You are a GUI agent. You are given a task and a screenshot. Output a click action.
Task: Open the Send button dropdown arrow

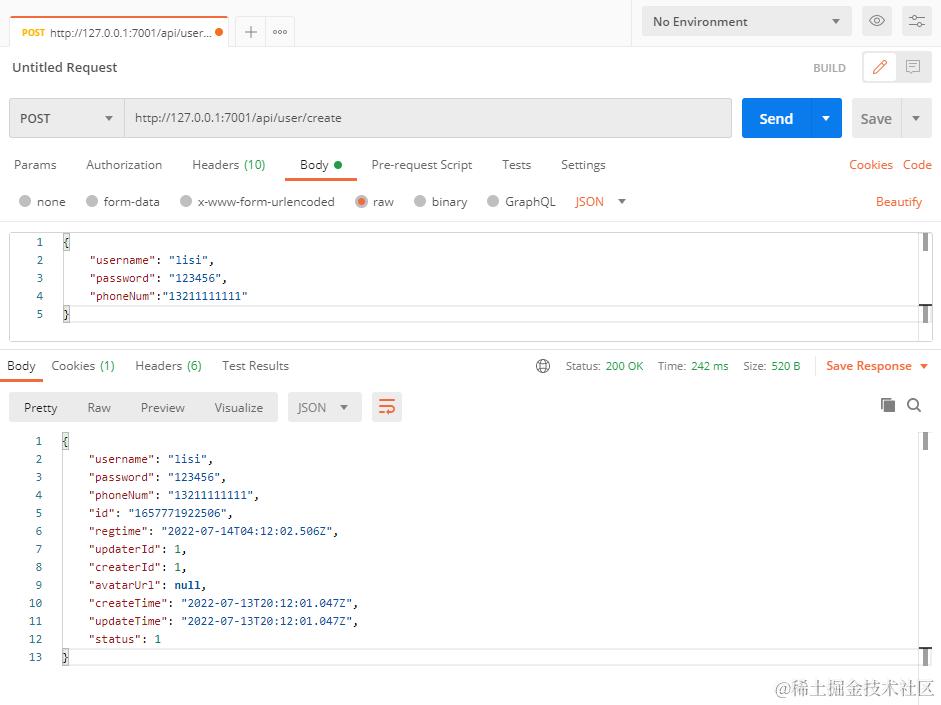826,118
